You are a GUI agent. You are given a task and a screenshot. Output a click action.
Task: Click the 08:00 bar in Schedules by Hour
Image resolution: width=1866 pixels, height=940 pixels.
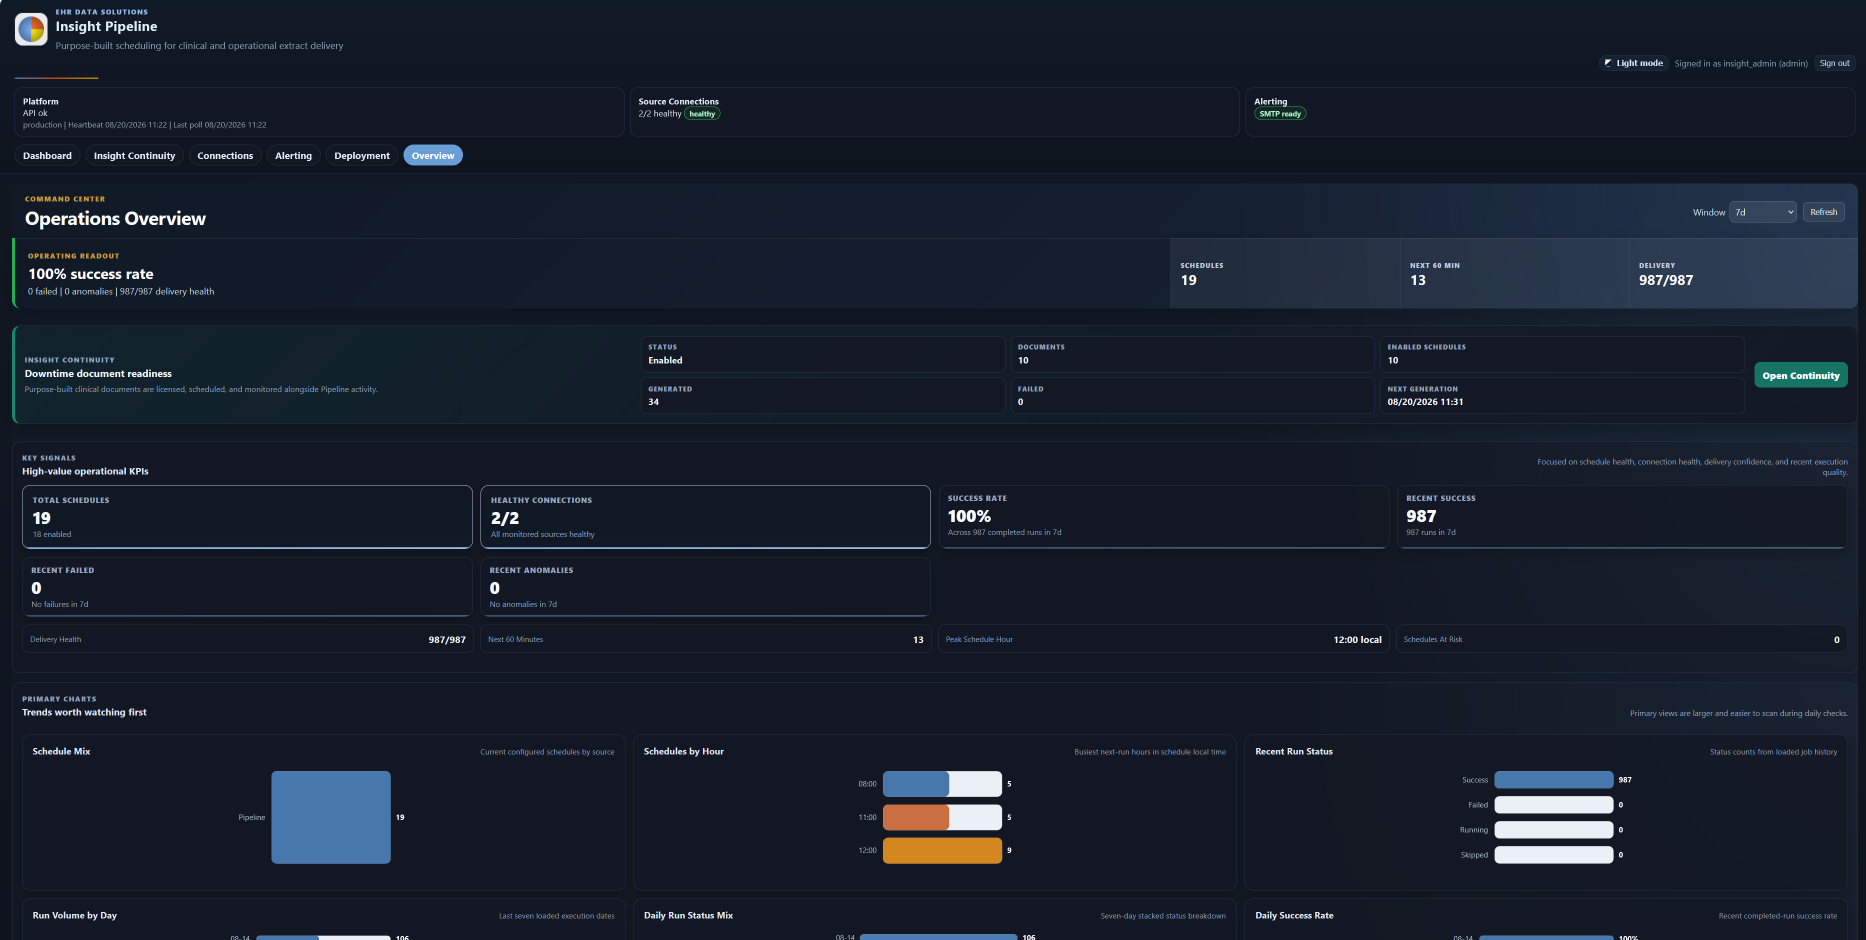point(942,784)
